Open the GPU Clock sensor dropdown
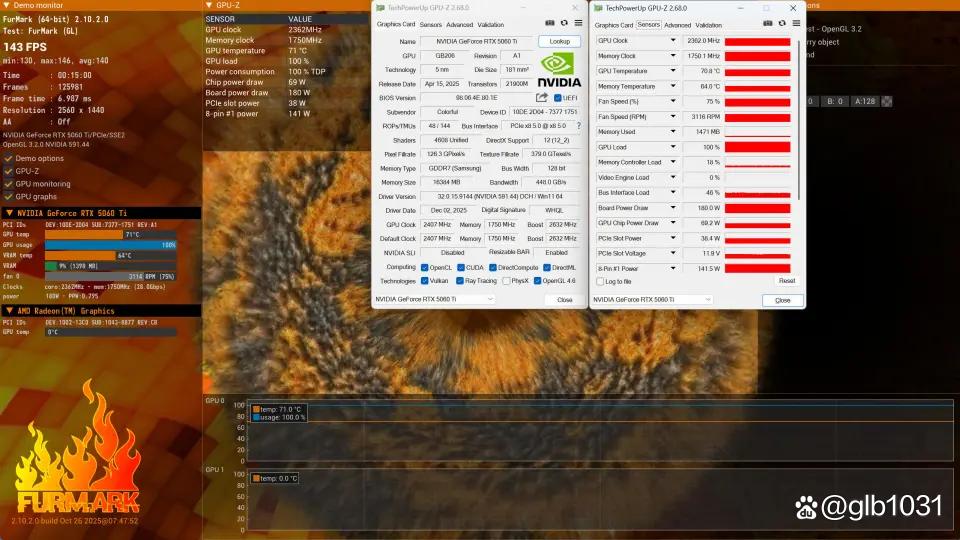 [673, 40]
